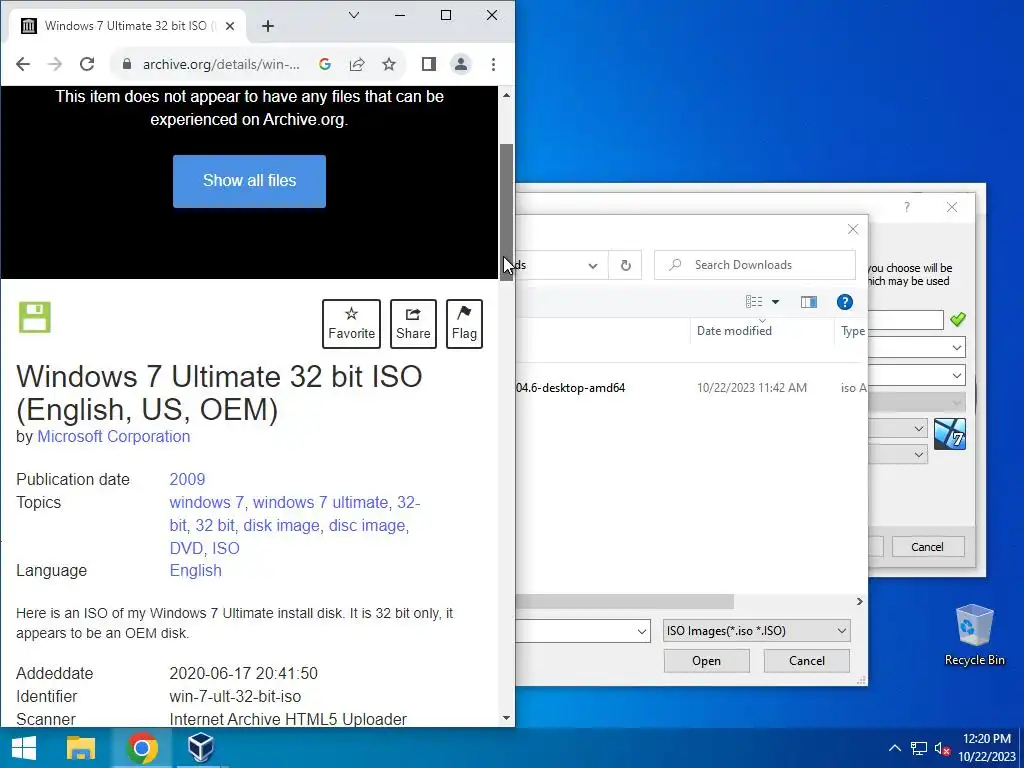
Task: Open the Microsoft Corporation link
Action: [x=114, y=436]
